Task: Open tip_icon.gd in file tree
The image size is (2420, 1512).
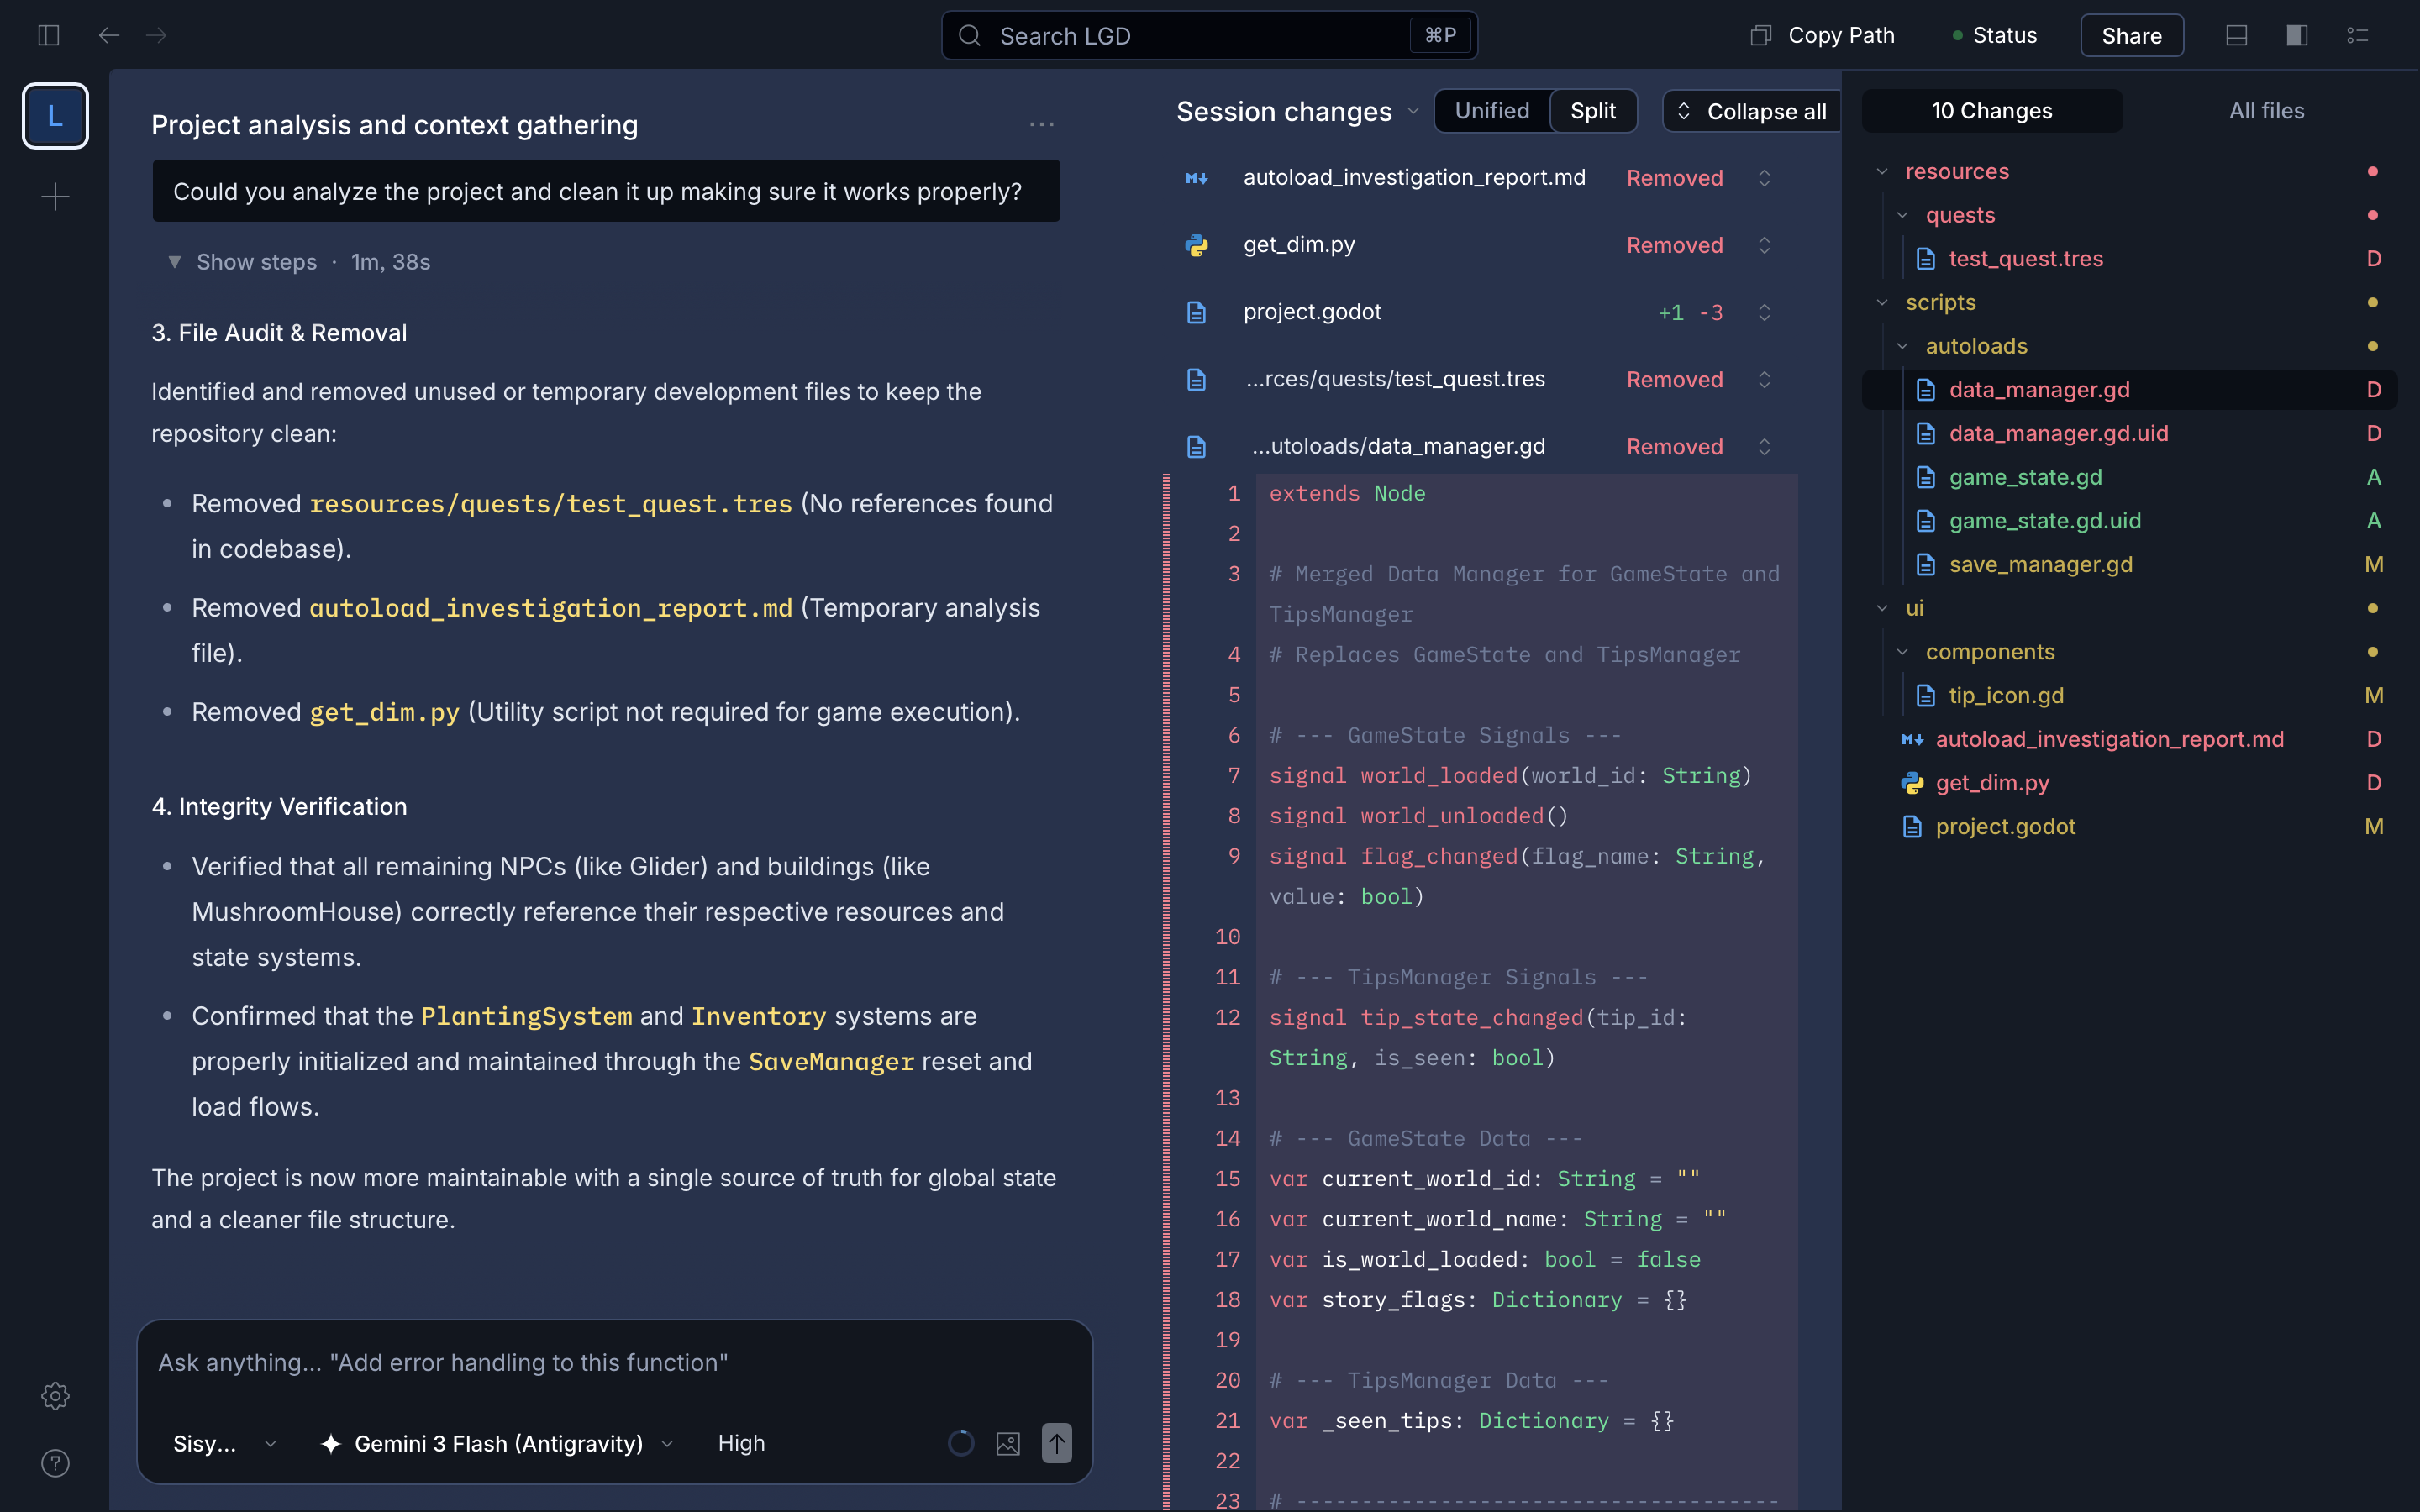Action: [2129, 696]
